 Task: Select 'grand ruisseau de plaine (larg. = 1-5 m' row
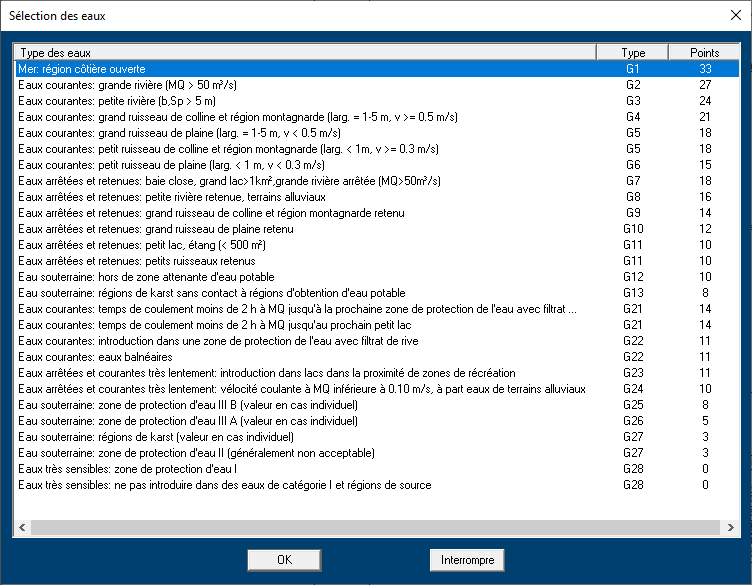coord(377,133)
